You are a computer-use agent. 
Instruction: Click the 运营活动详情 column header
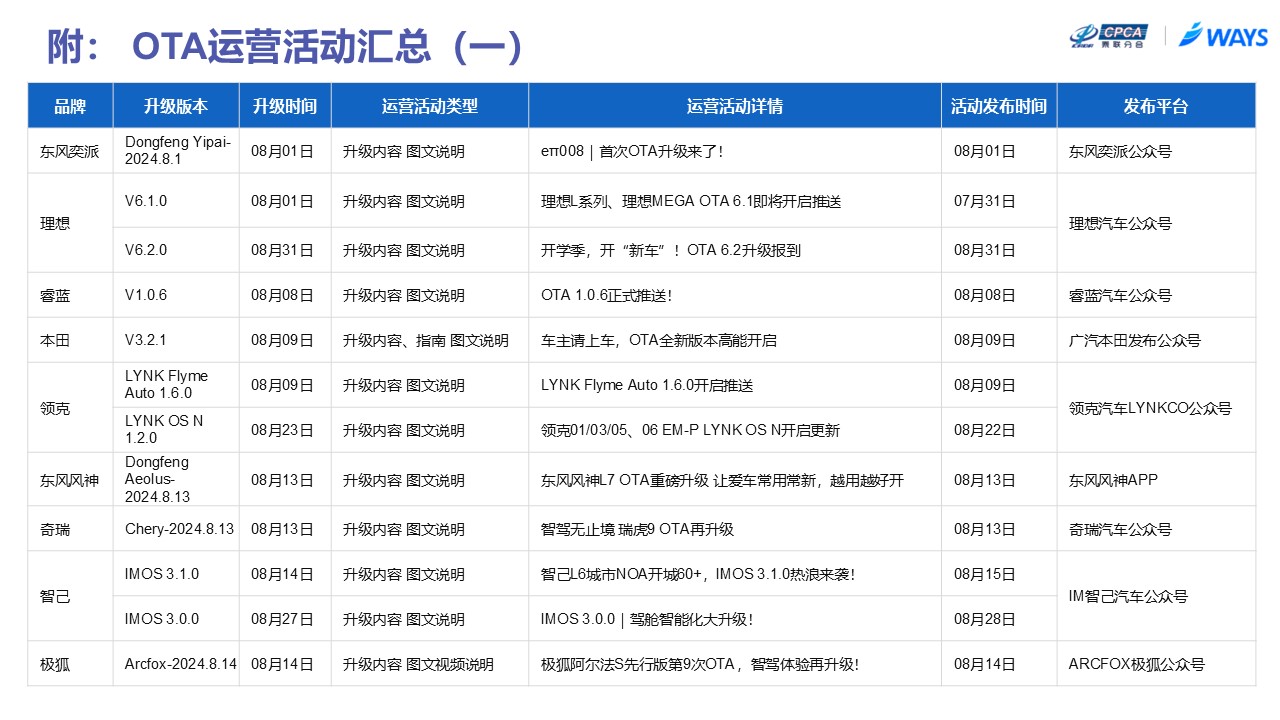[735, 106]
